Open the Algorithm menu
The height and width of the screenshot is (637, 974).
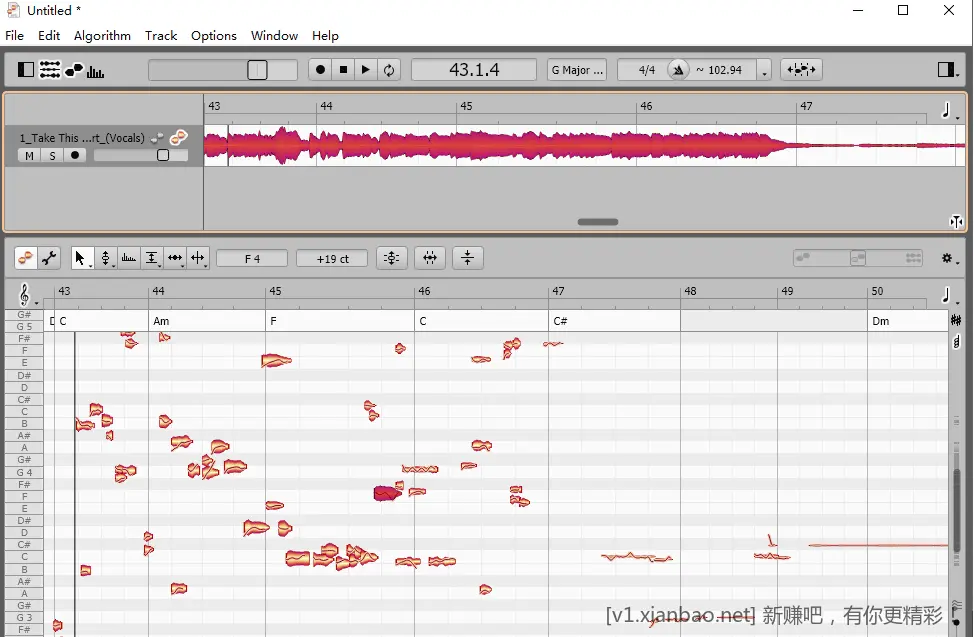click(x=101, y=35)
